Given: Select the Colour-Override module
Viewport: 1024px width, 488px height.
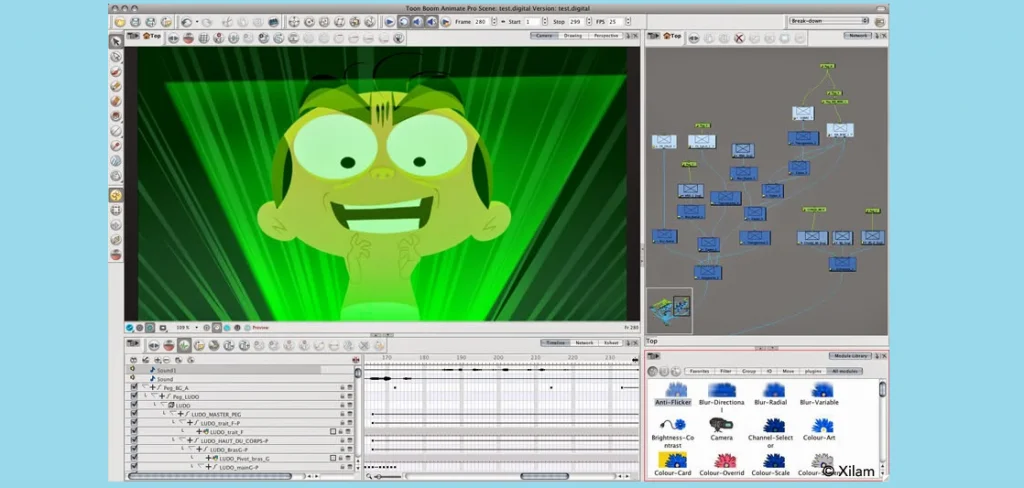Looking at the screenshot, I should 722,464.
